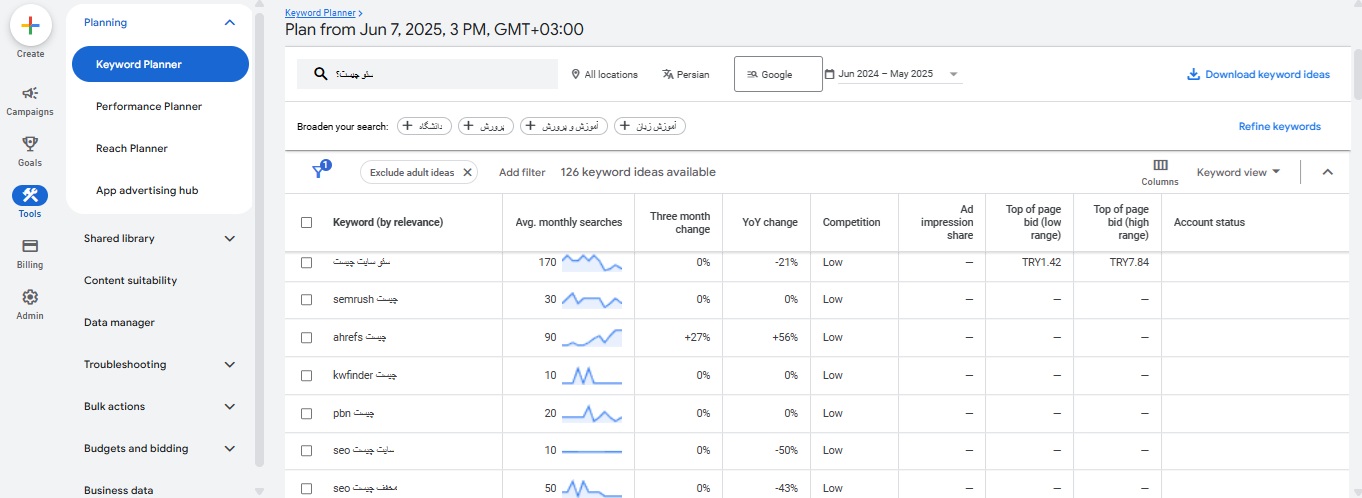Expand the Shared library section
Viewport: 1362px width, 498px height.
point(230,238)
